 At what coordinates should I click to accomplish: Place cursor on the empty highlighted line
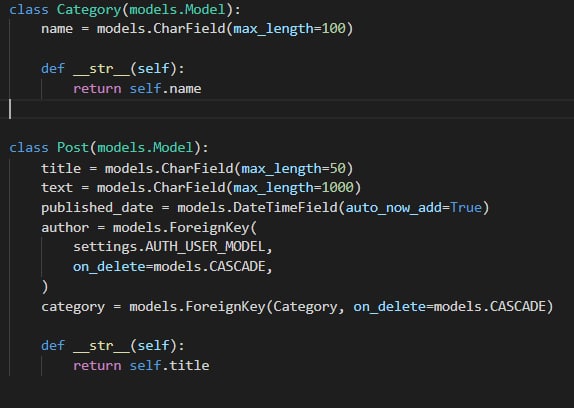(287, 109)
